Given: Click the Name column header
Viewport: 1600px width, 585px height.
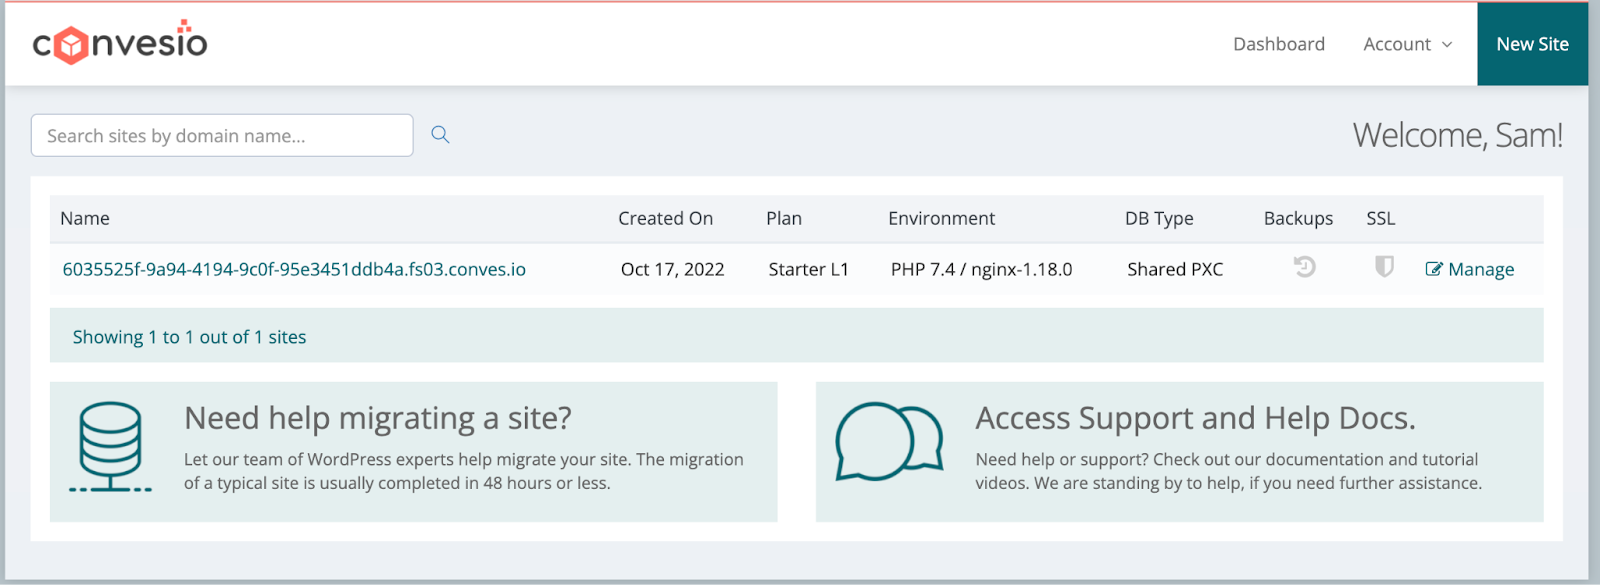Looking at the screenshot, I should (x=85, y=218).
